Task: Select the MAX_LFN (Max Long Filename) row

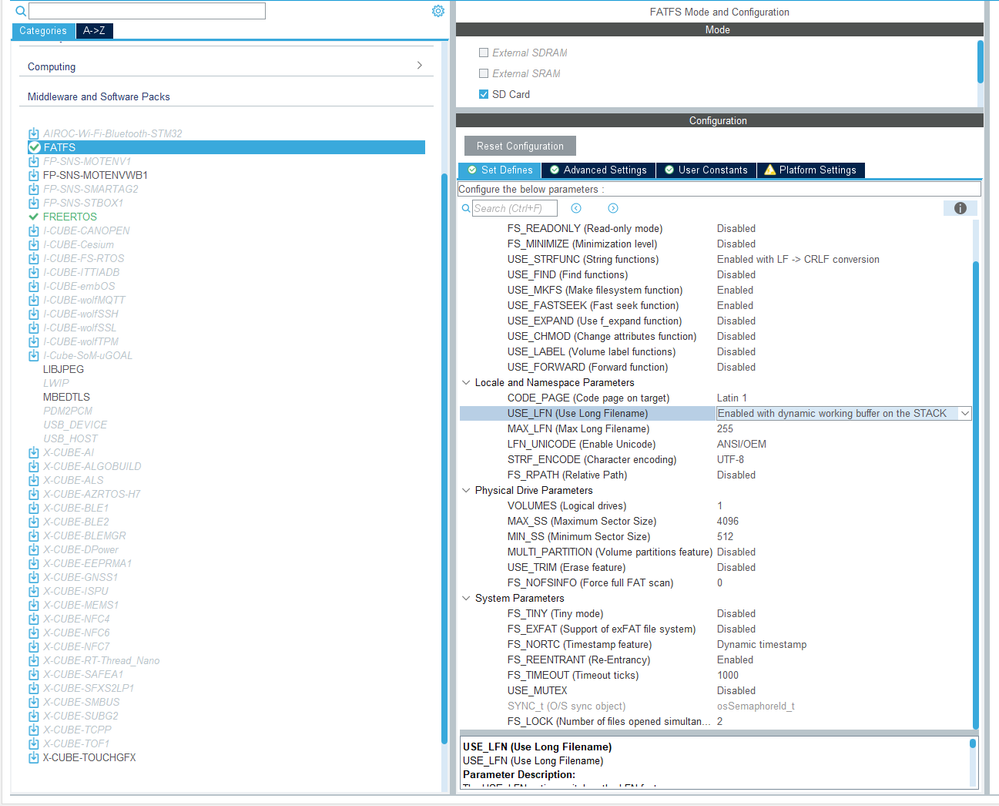Action: click(x=715, y=429)
